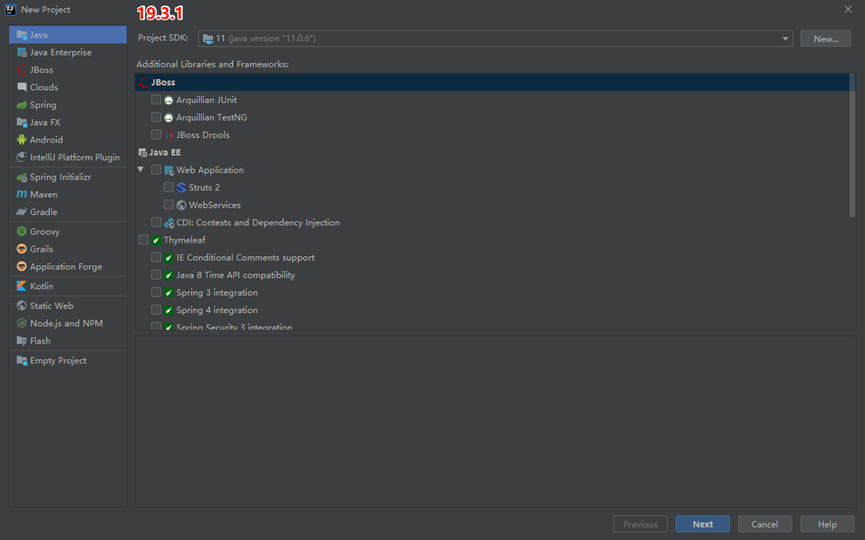Toggle the Thymeleaf checkbox
Image resolution: width=865 pixels, height=540 pixels.
pyautogui.click(x=143, y=240)
